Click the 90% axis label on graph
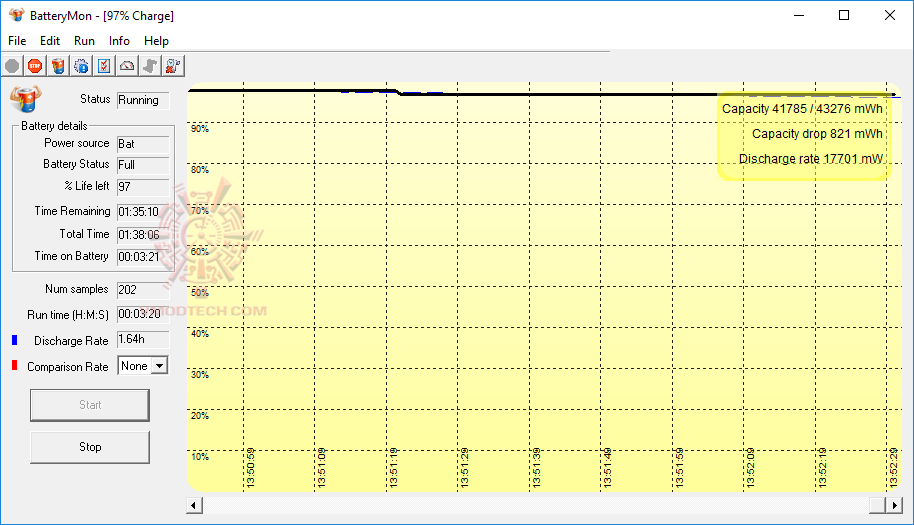Image resolution: width=914 pixels, height=525 pixels. click(x=200, y=129)
